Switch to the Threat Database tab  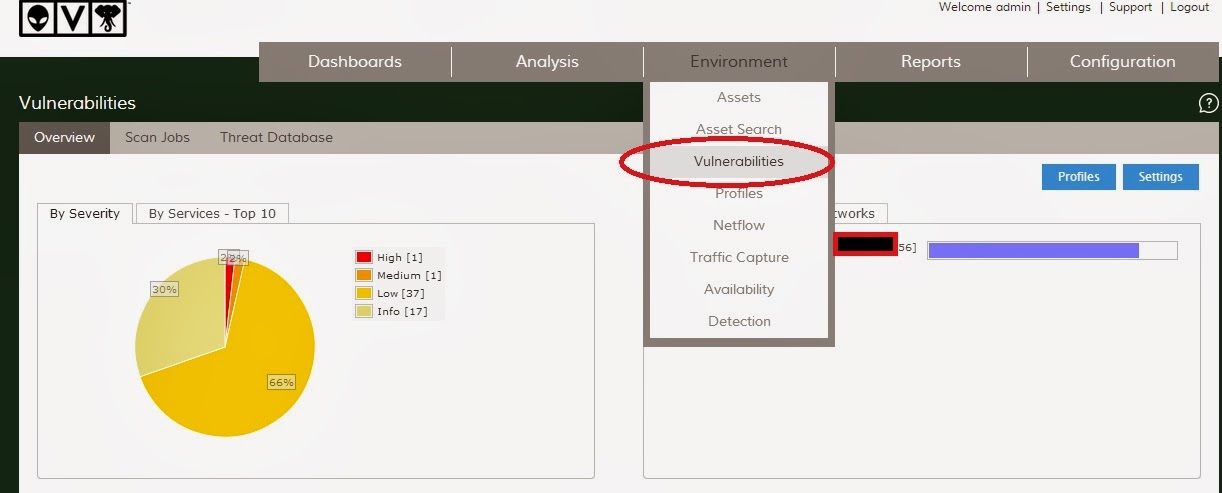click(276, 138)
